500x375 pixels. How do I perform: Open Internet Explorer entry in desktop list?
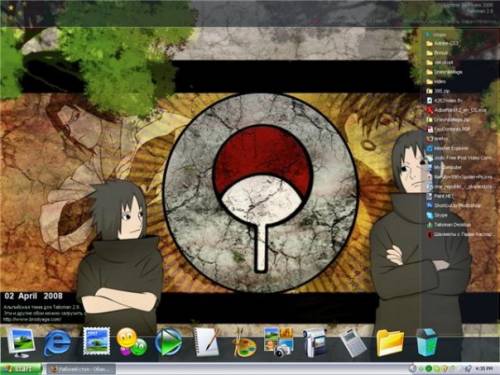pos(447,148)
